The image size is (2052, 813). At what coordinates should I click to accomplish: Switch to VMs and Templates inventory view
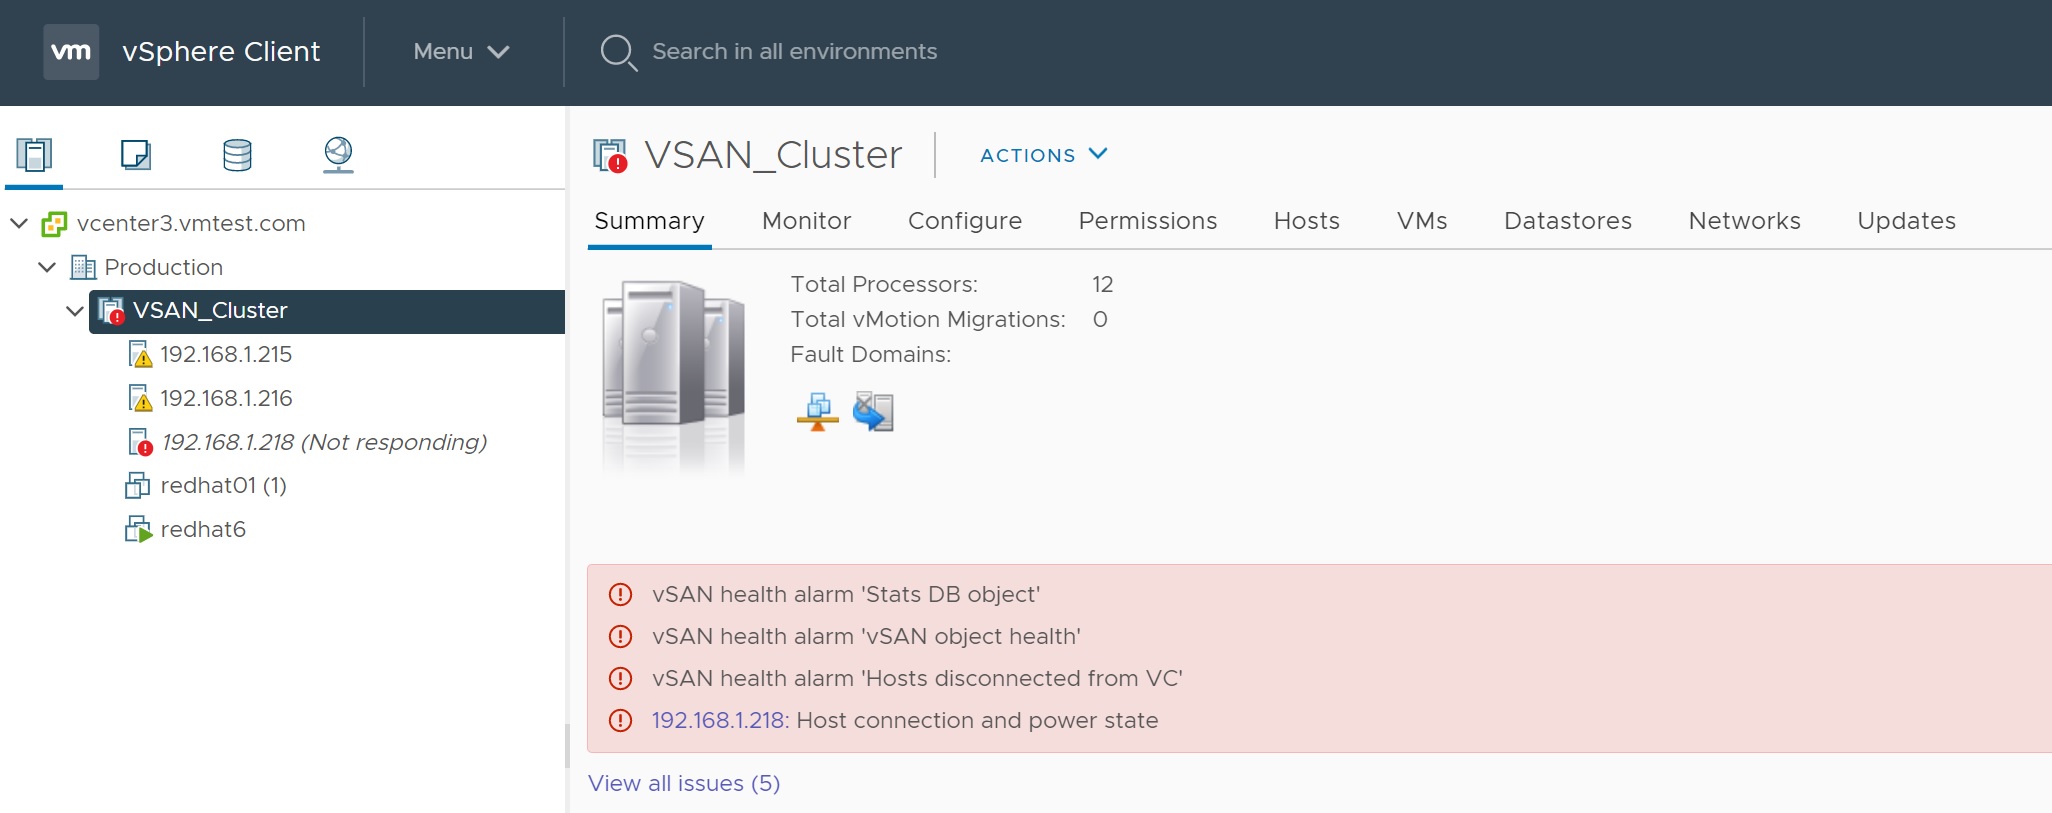(135, 155)
